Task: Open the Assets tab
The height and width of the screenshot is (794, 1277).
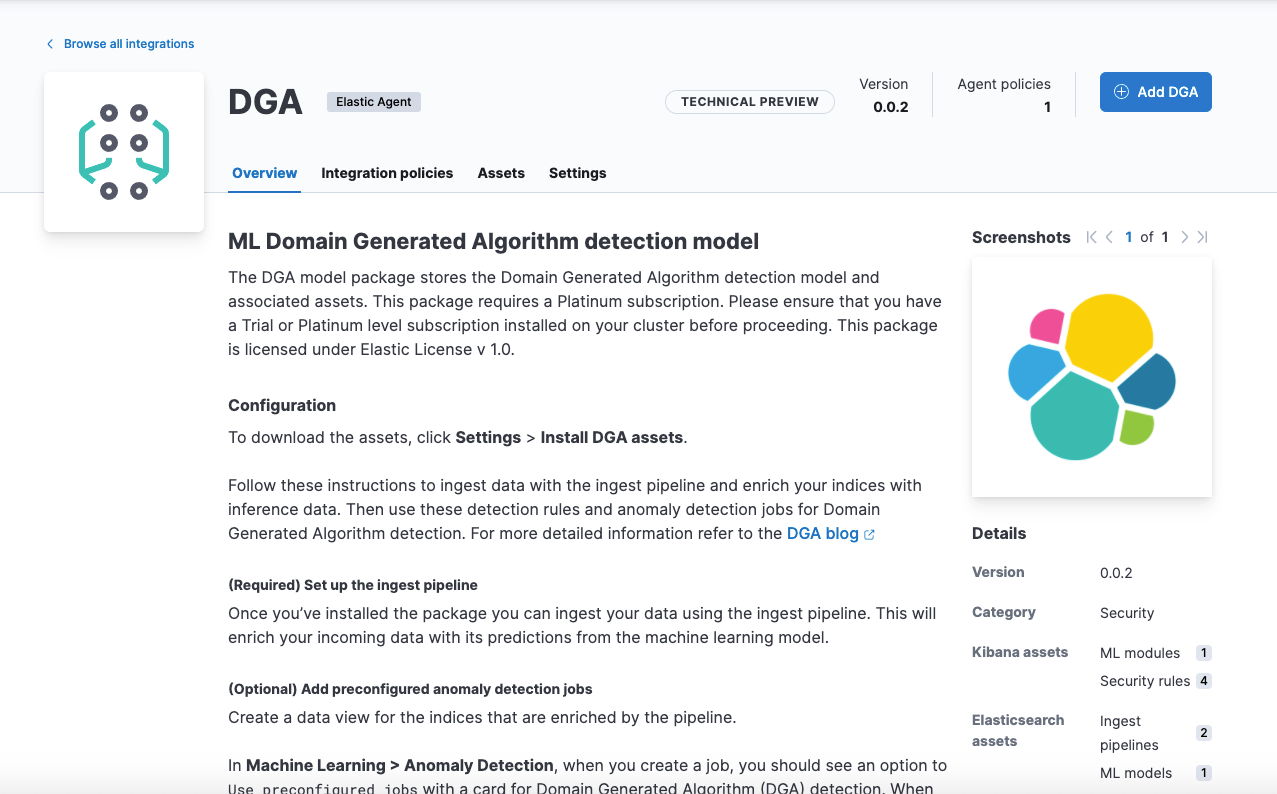Action: click(501, 173)
